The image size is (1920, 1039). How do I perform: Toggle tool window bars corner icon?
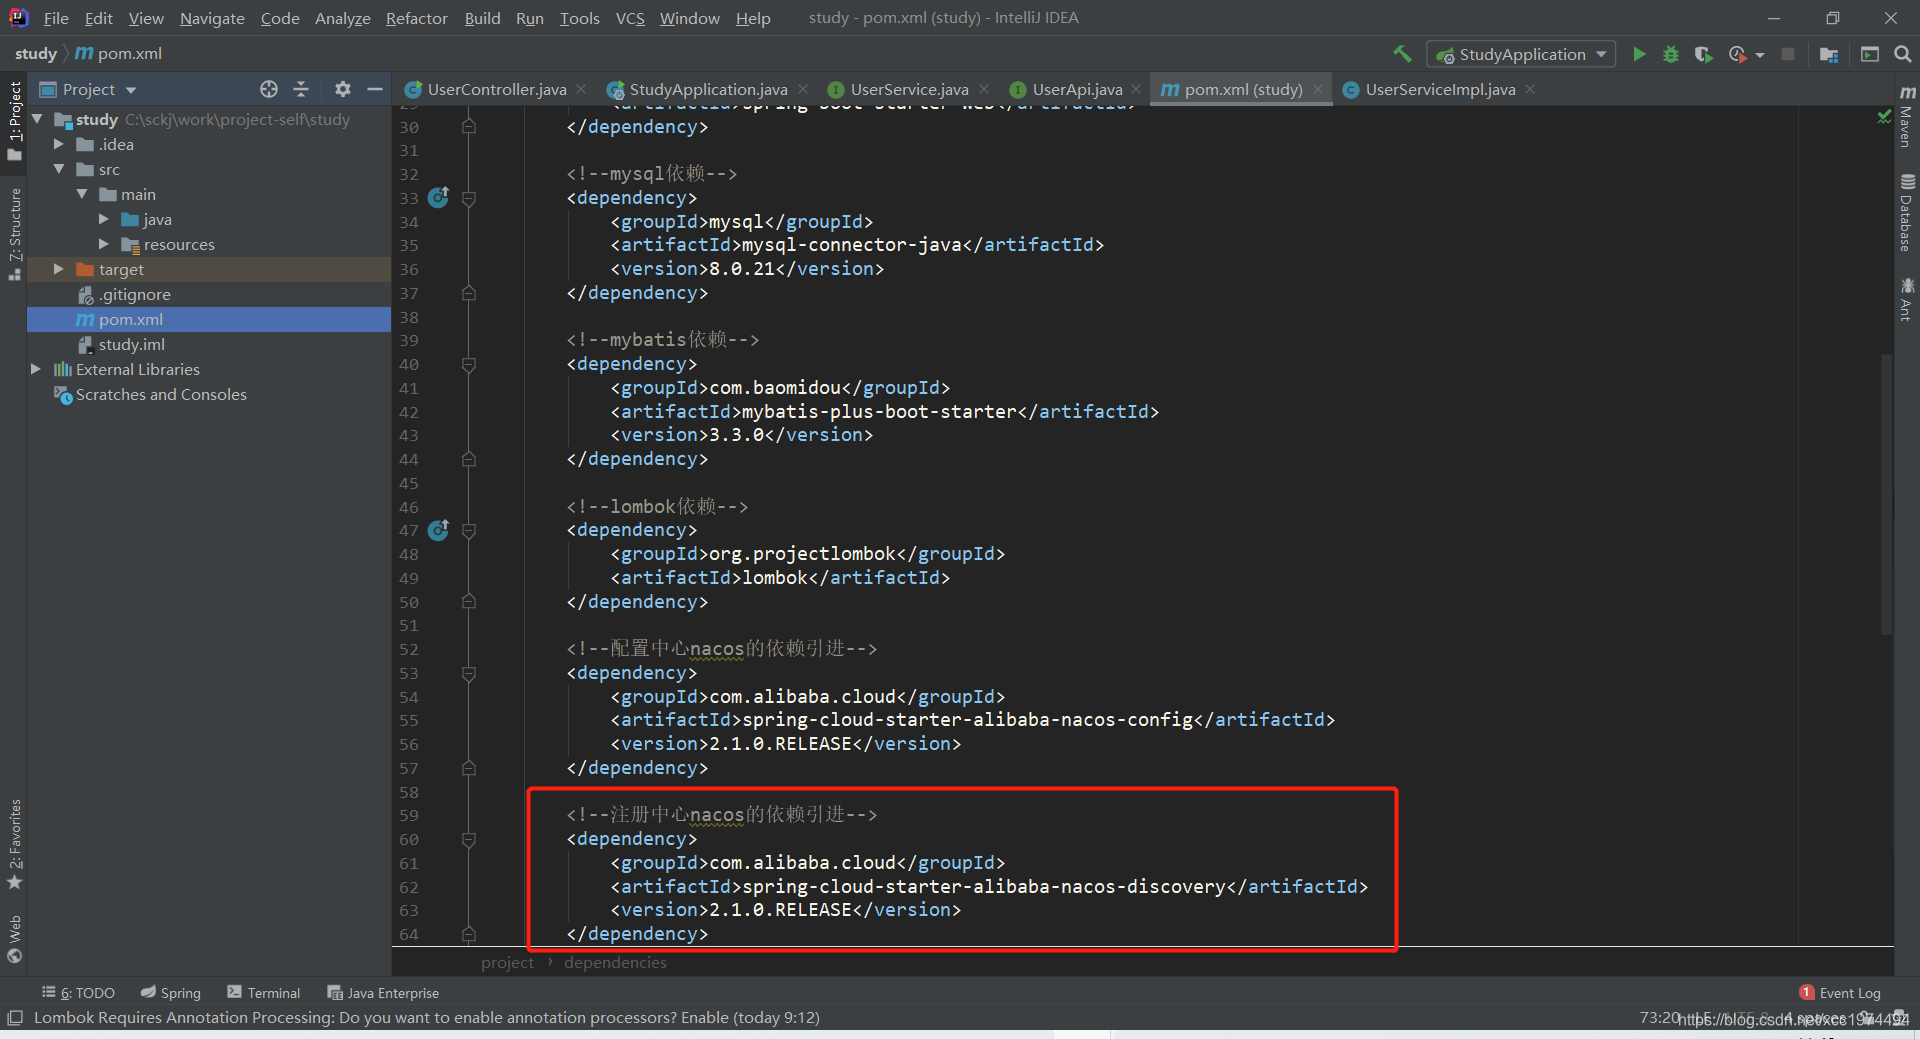tap(14, 1018)
